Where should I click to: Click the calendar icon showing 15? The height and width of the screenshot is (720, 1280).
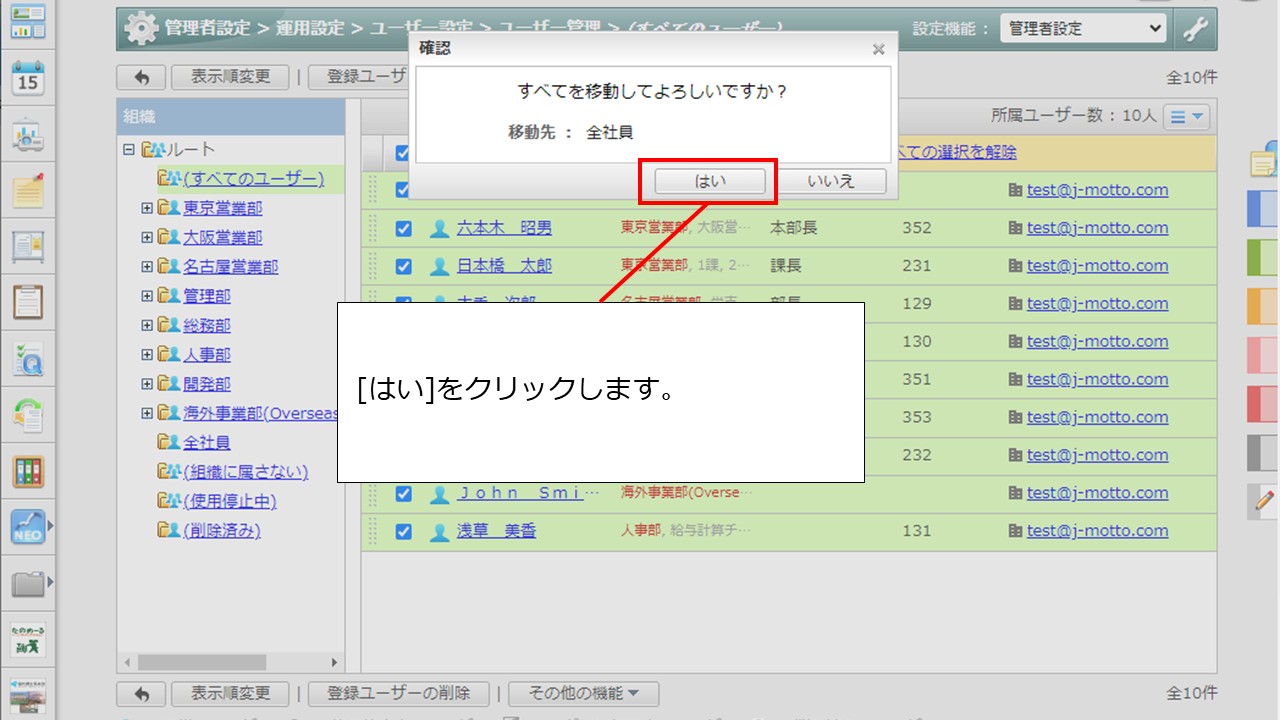pos(27,79)
